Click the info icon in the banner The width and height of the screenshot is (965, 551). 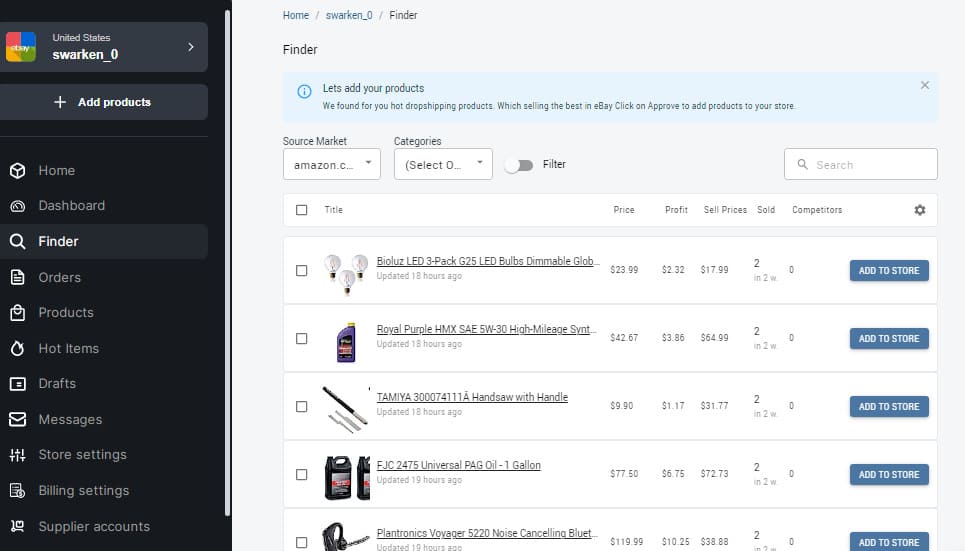point(304,92)
